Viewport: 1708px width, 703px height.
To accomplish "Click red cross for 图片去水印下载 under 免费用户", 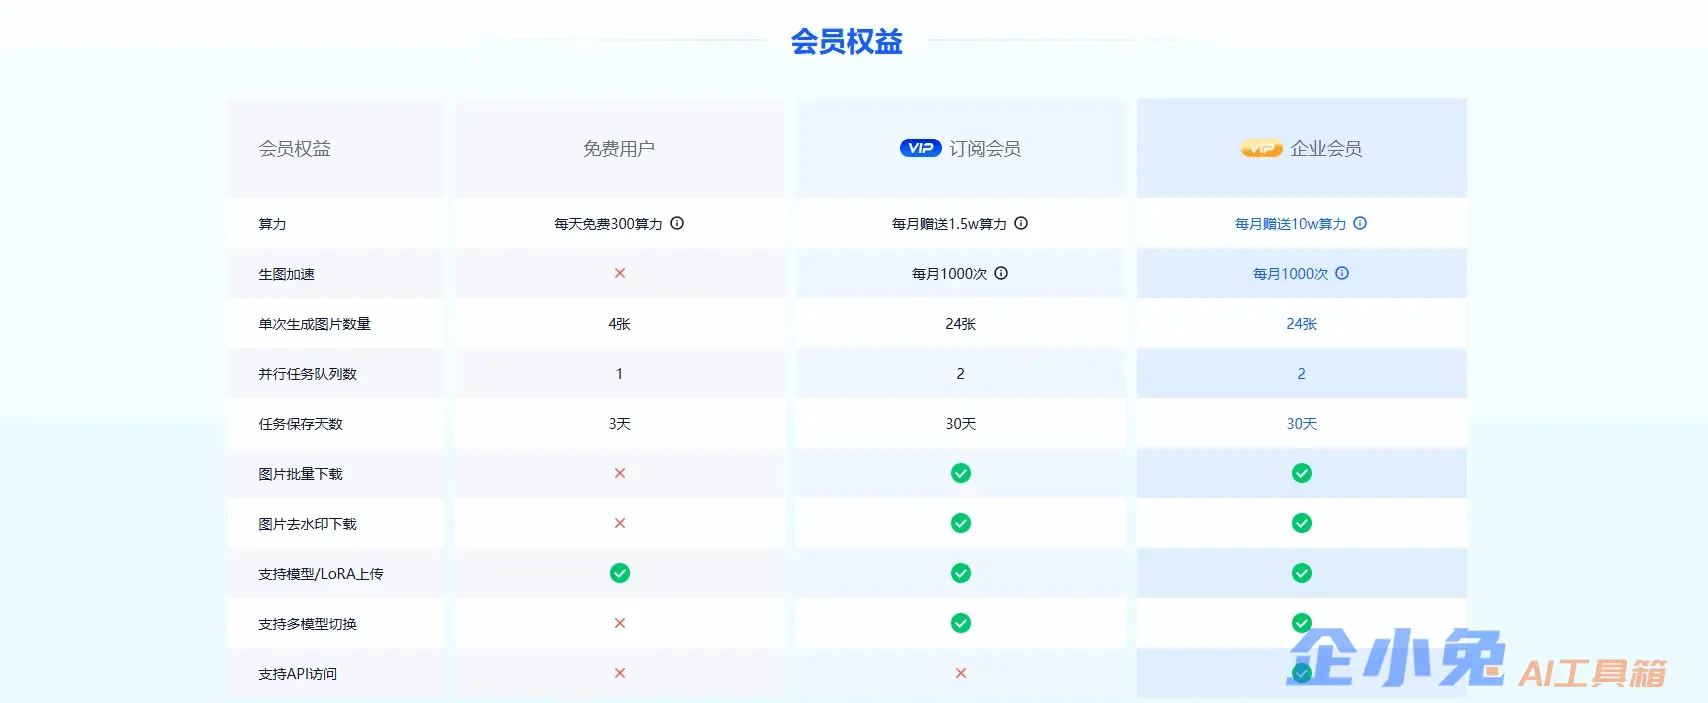I will pyautogui.click(x=620, y=523).
